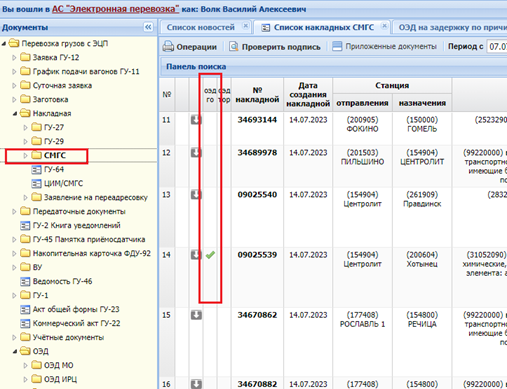Screen dimensions: 507x389
Task: Click the ЦИМ/СМГС document icon
Action: tap(36, 184)
